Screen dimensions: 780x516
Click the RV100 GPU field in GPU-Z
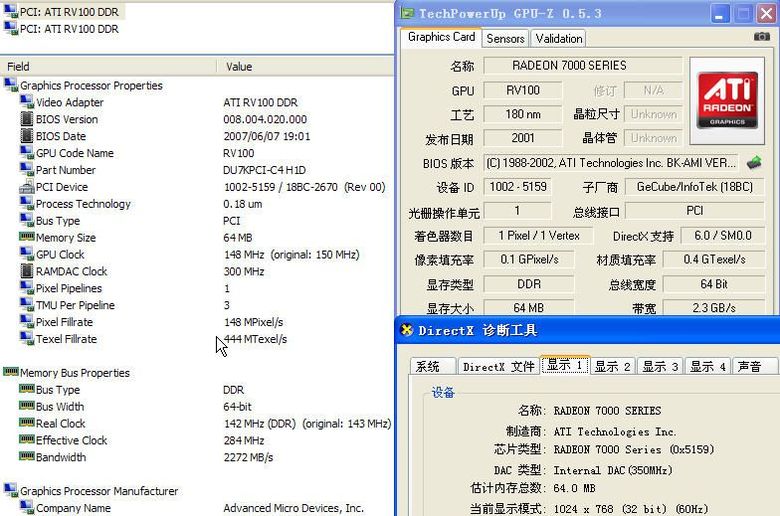523,90
